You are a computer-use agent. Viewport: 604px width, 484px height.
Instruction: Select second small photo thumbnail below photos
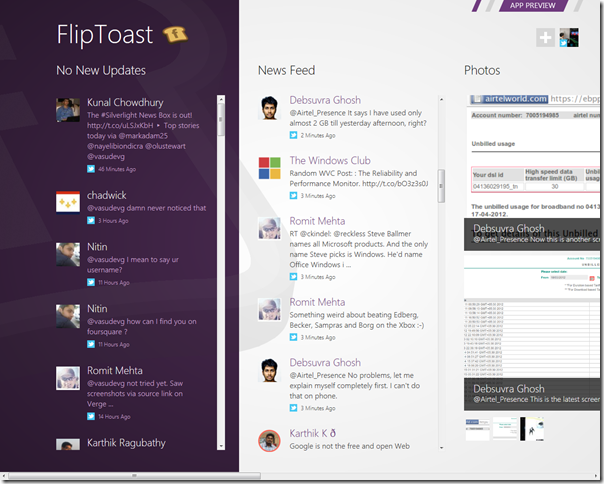tap(505, 429)
